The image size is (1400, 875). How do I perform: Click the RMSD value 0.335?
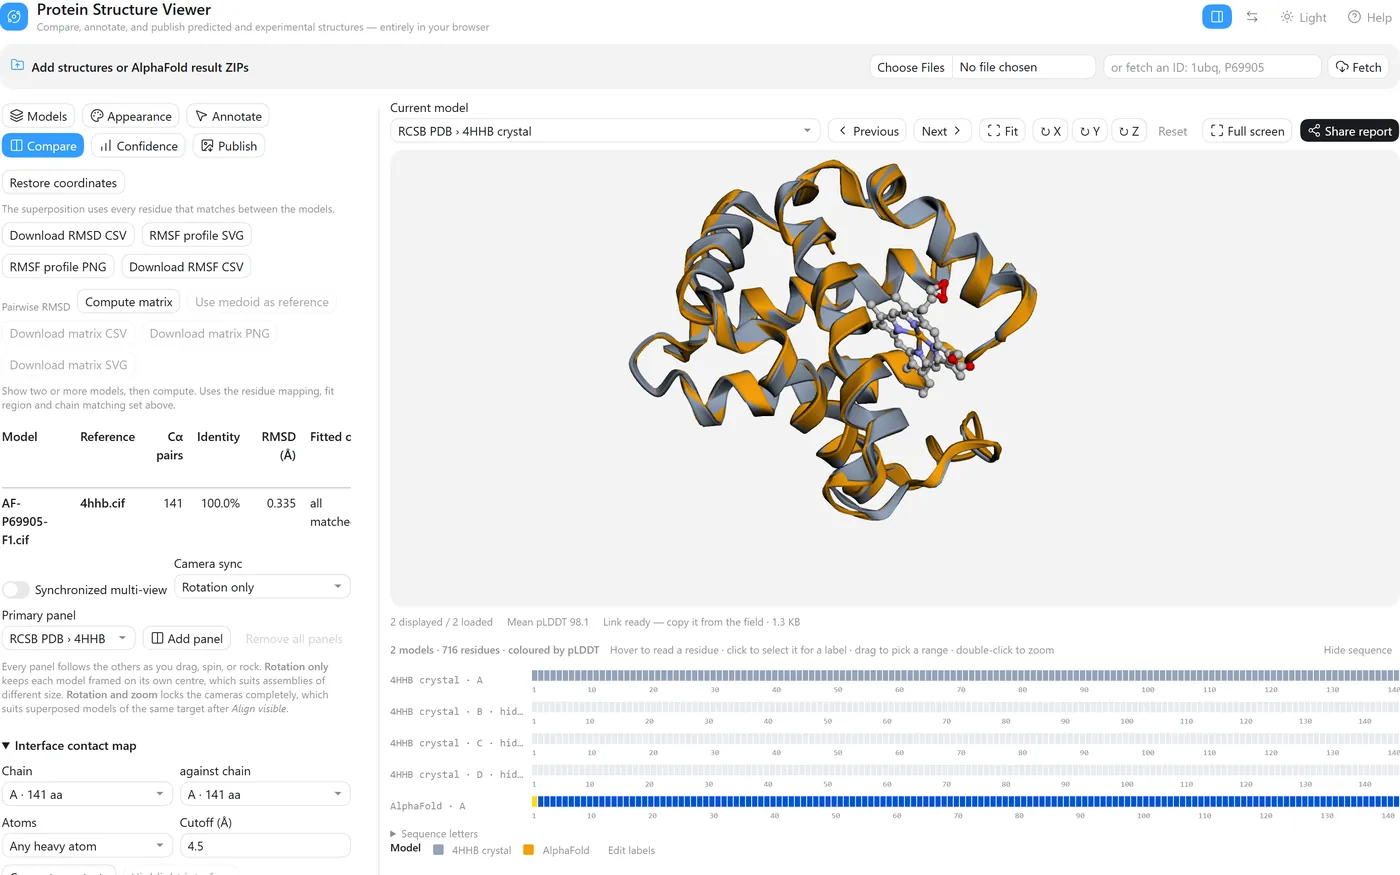(x=281, y=503)
